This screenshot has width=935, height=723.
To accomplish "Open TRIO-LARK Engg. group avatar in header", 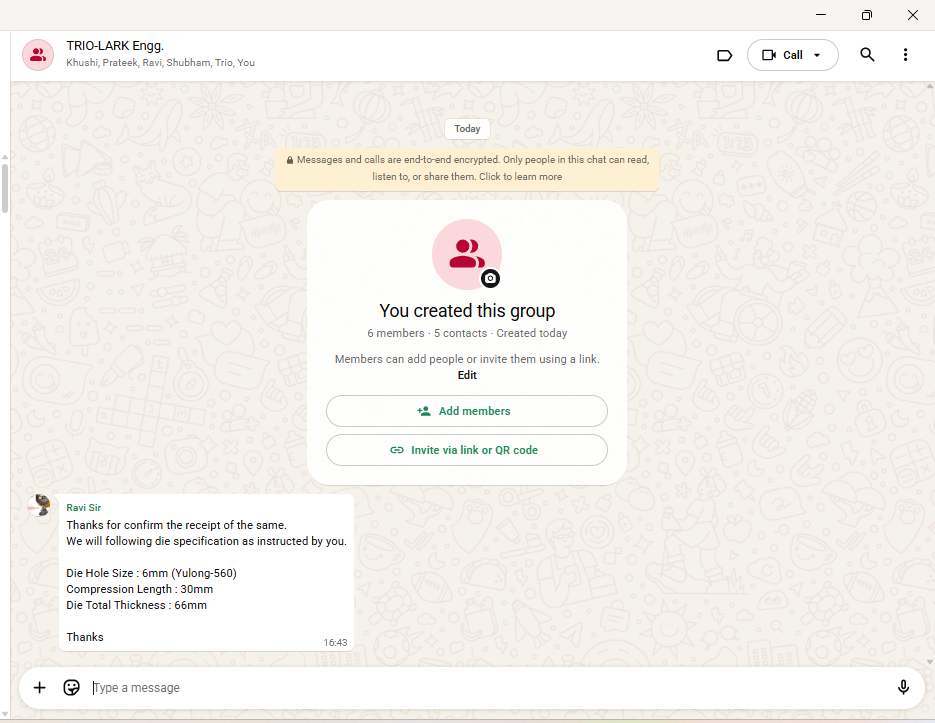I will [x=38, y=55].
